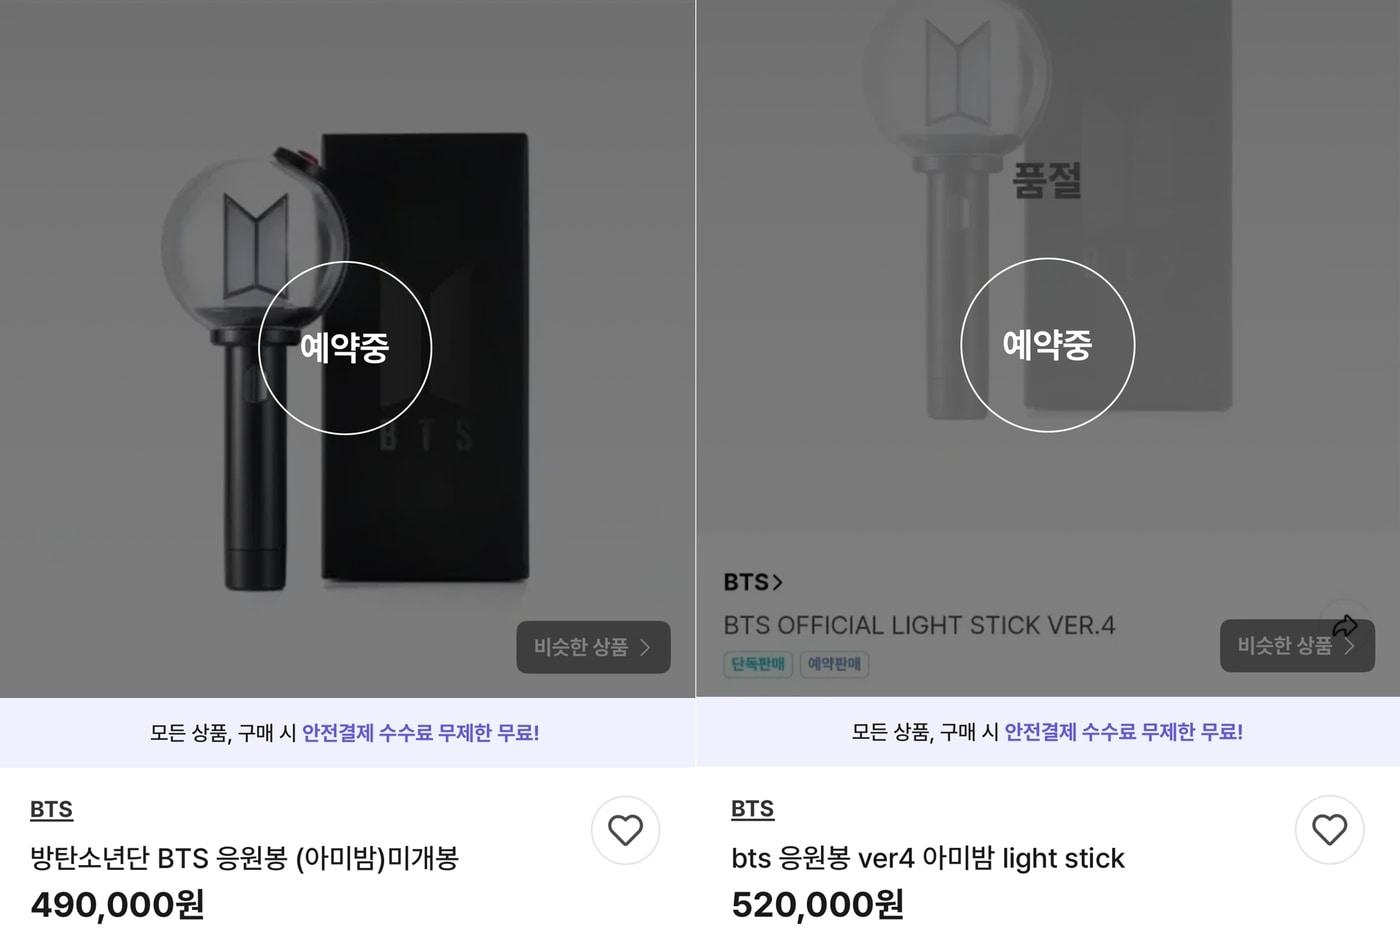The image size is (1400, 939).
Task: Click the share arrow icon on right product image
Action: [1347, 622]
